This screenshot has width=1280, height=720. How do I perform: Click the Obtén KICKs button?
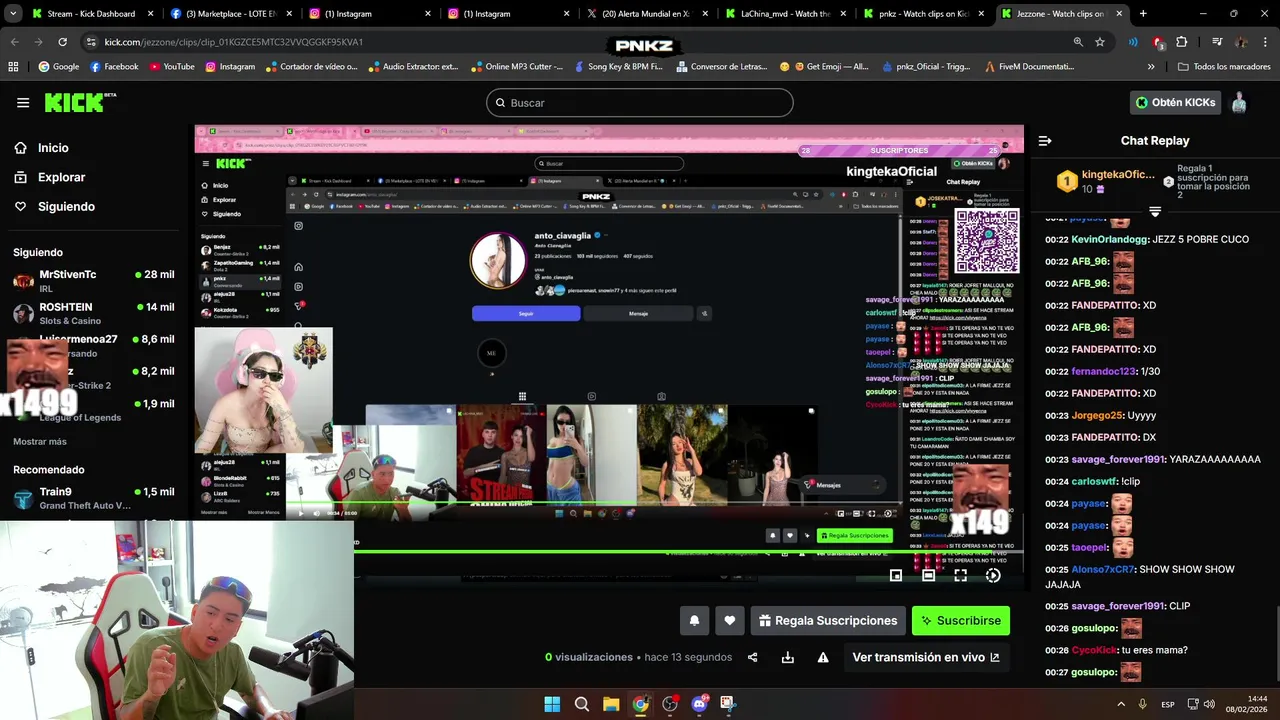pyautogui.click(x=1175, y=103)
